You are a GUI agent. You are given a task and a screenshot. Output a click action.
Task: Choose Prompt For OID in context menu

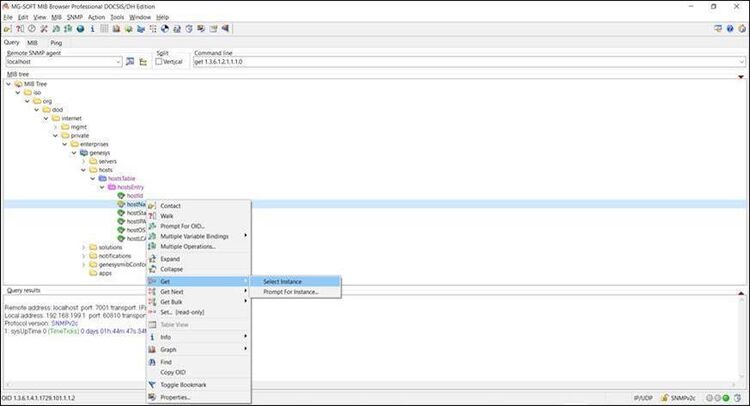(x=198, y=226)
